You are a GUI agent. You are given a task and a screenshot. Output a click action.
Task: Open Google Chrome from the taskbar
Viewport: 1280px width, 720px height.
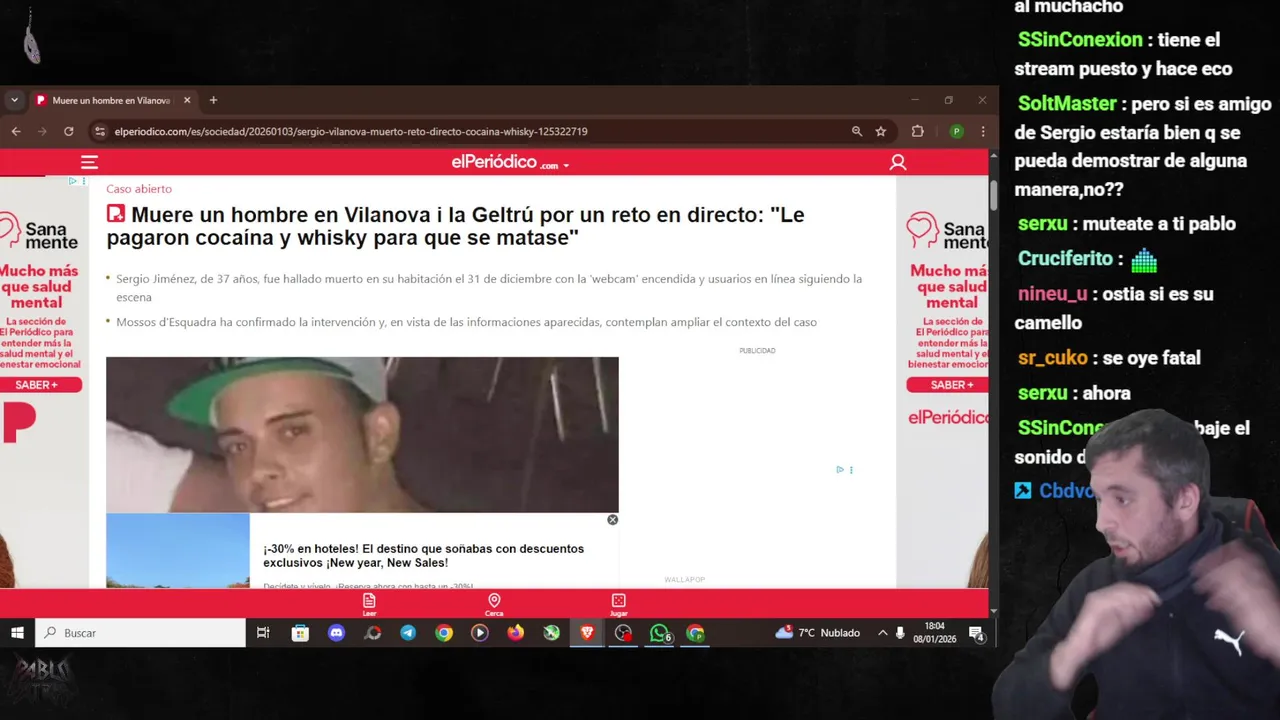(444, 633)
